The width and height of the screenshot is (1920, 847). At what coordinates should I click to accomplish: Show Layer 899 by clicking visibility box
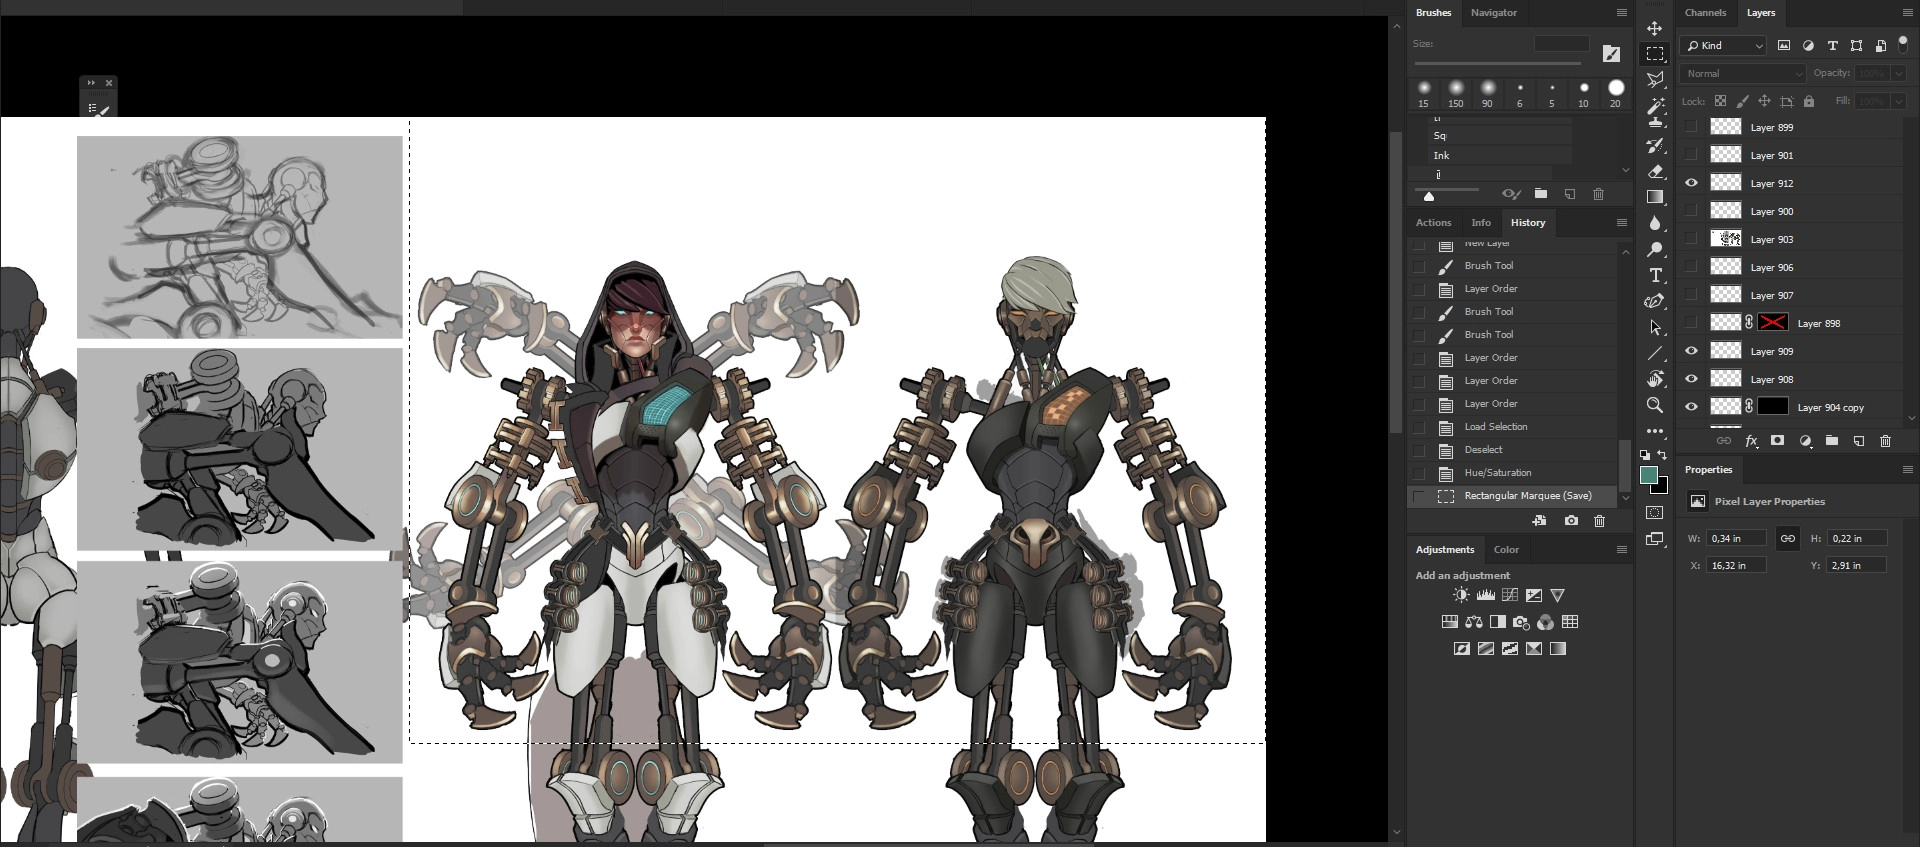(x=1691, y=127)
